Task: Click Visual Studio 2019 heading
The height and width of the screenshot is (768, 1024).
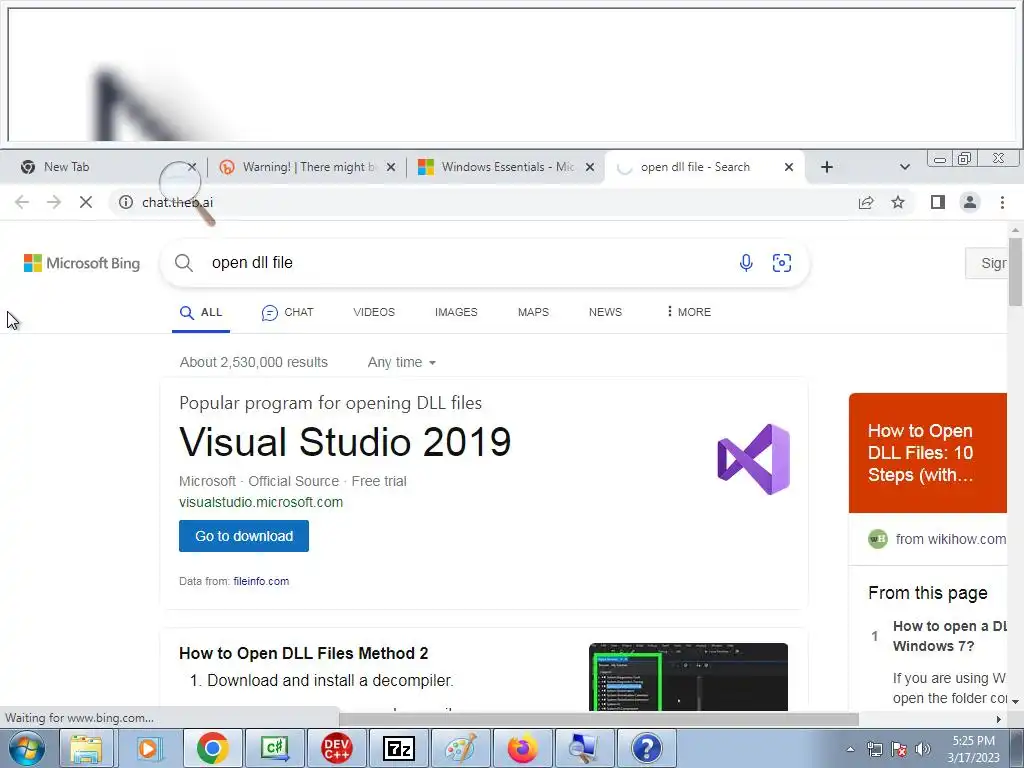Action: coord(345,442)
